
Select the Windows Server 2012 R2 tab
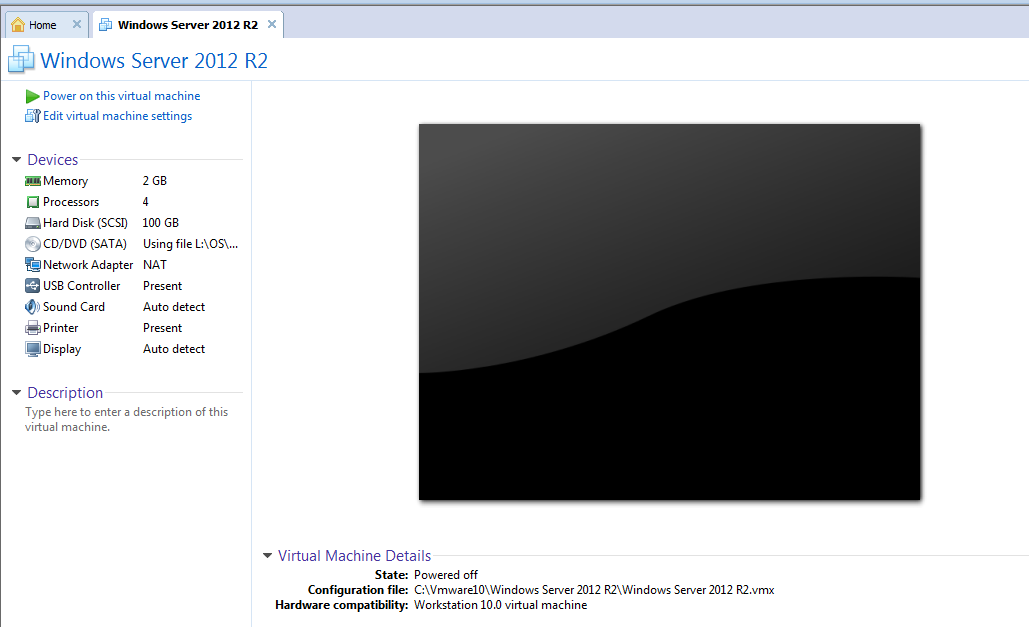tap(188, 25)
